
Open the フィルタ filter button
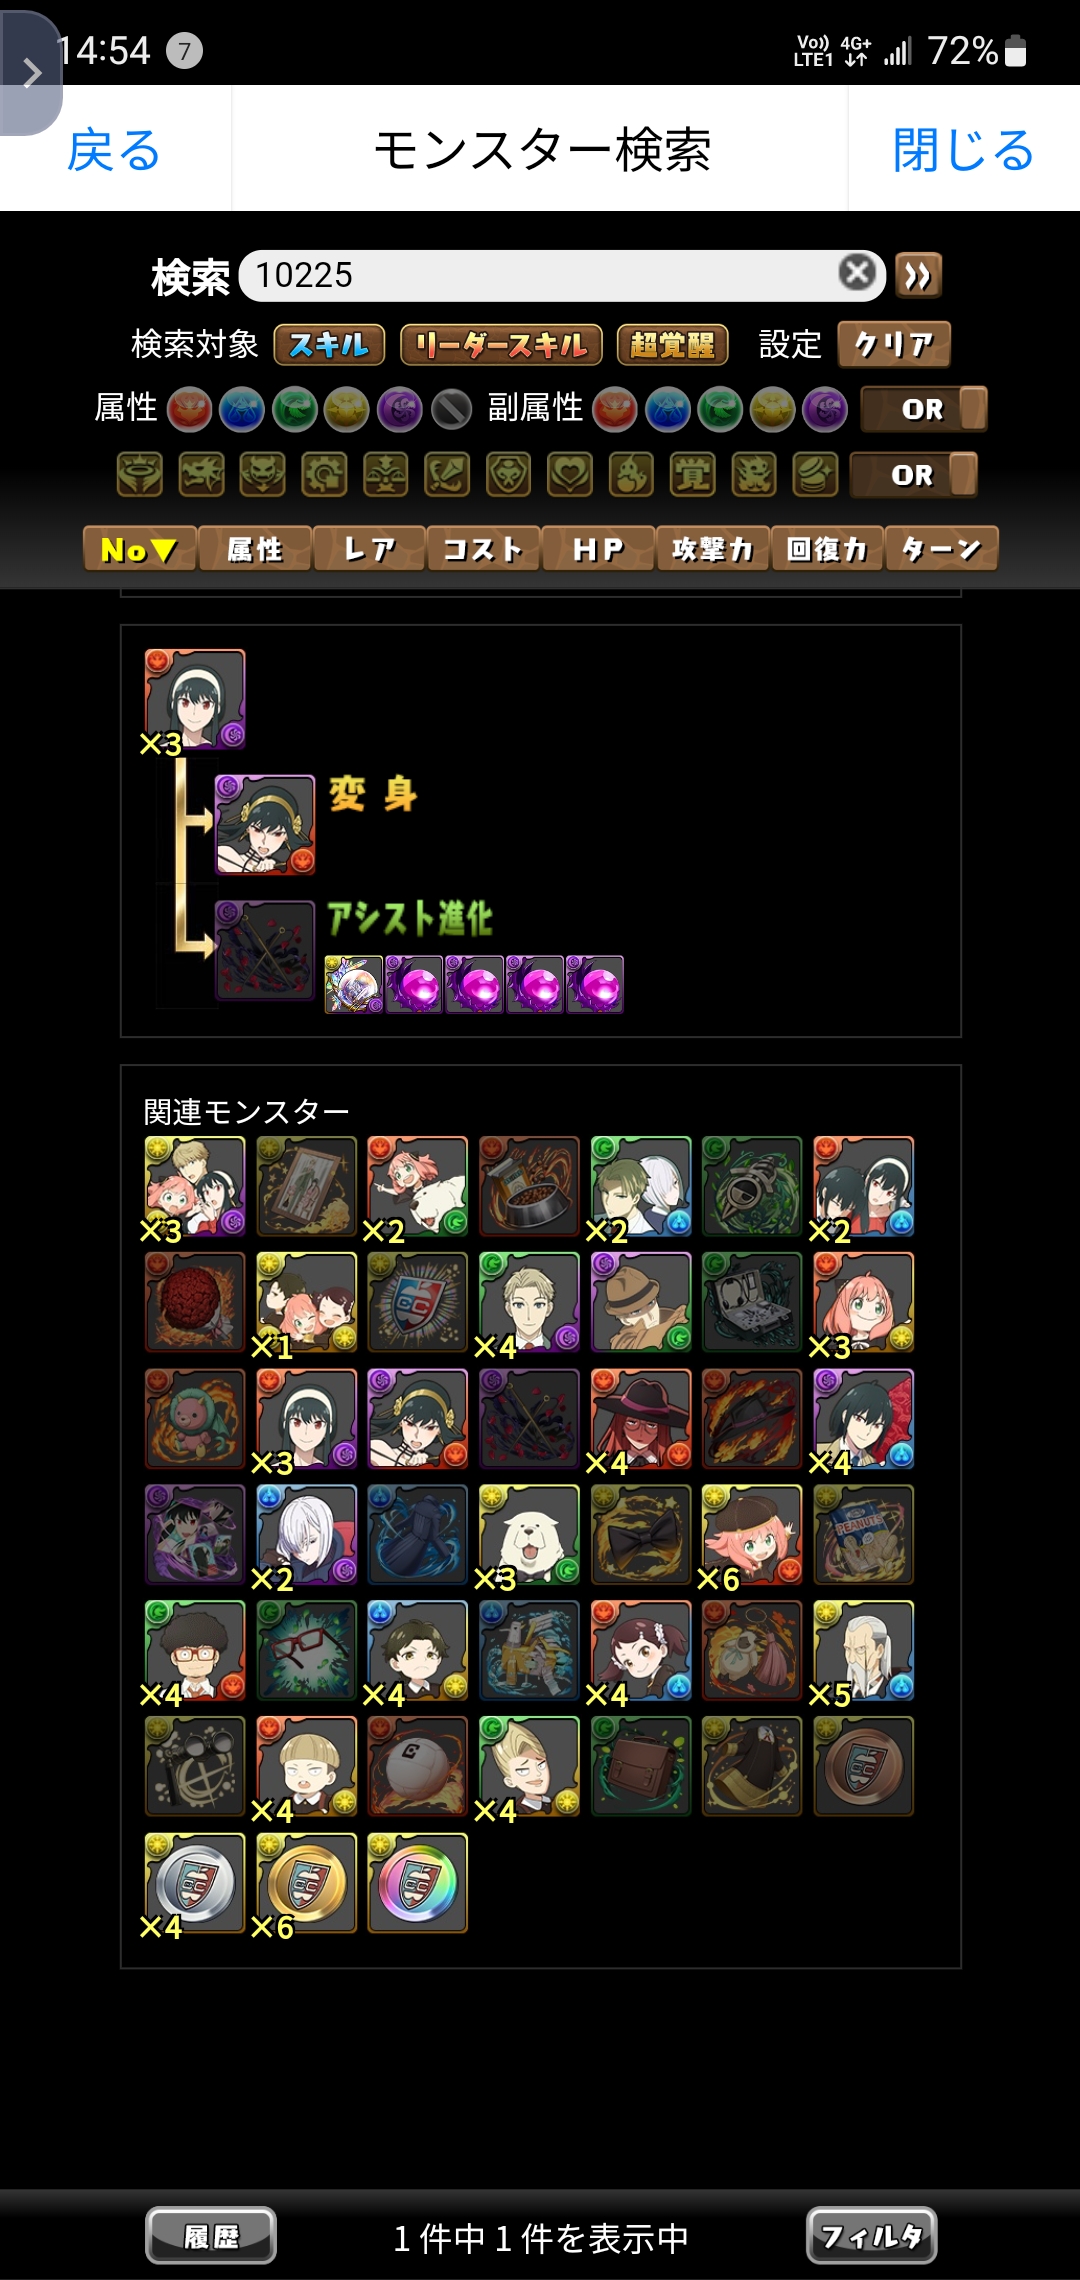point(871,2235)
